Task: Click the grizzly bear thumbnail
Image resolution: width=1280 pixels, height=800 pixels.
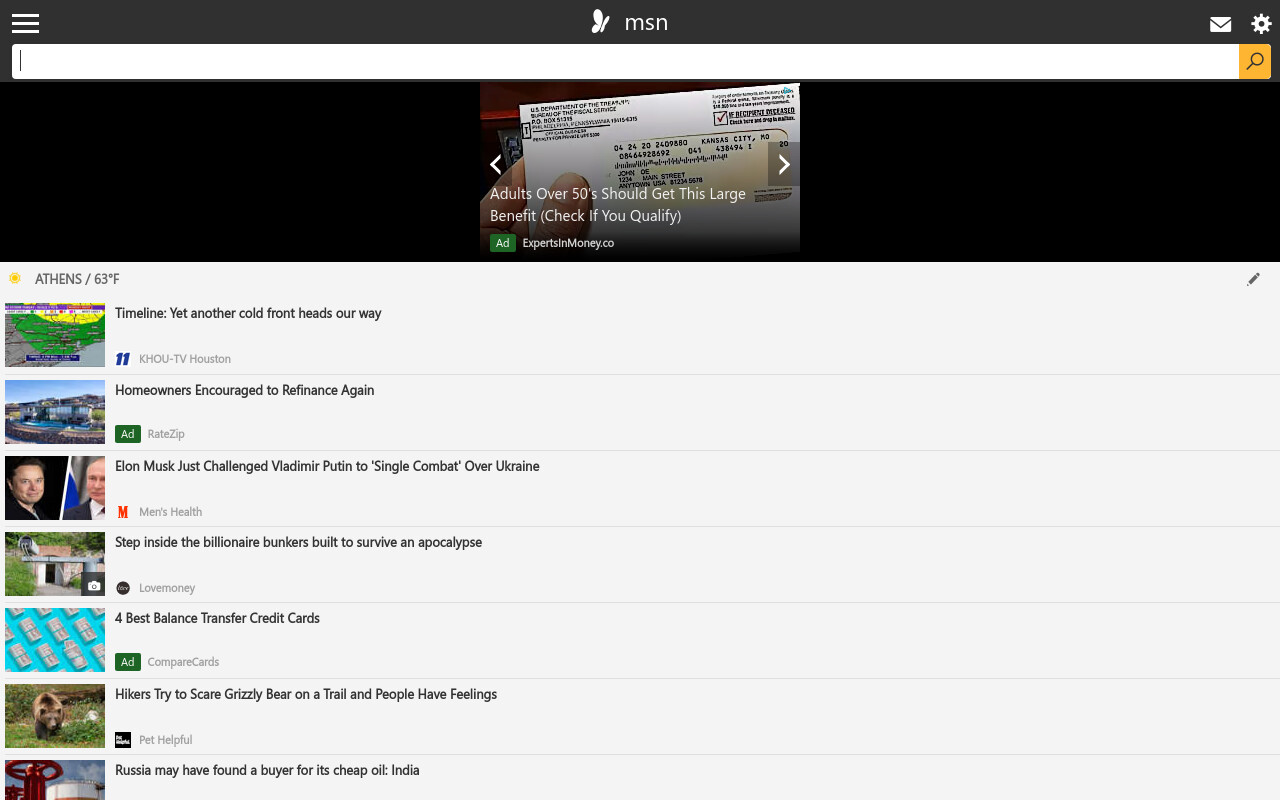Action: (55, 716)
